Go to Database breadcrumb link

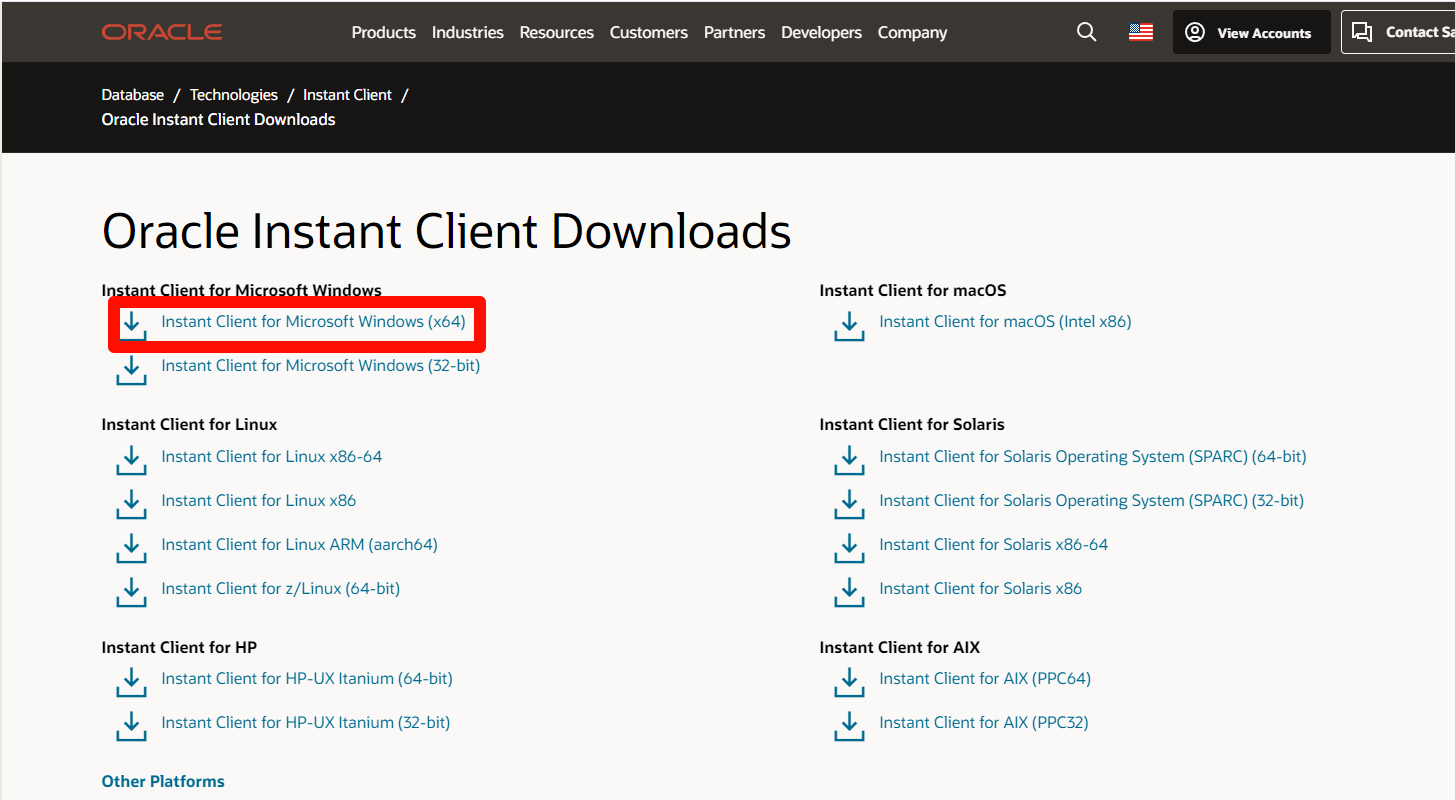click(x=132, y=95)
